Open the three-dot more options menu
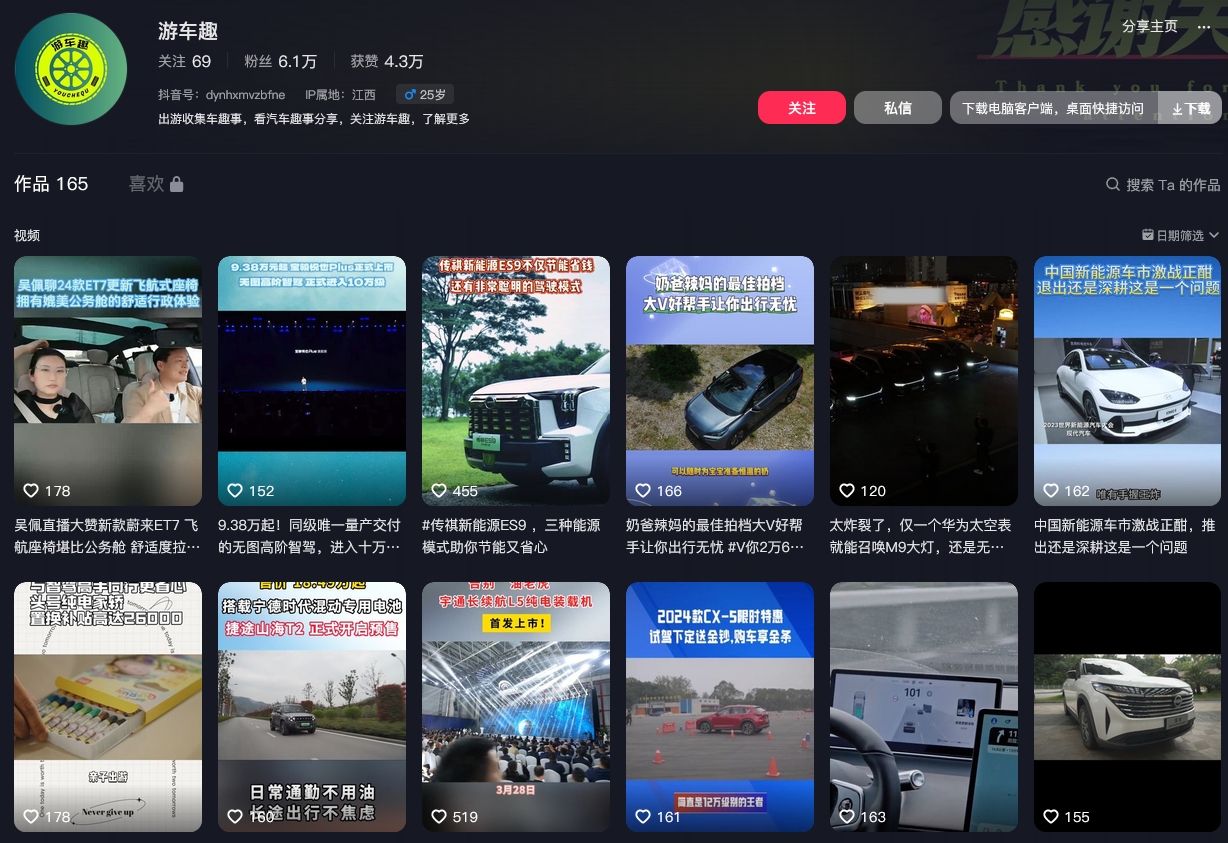The image size is (1228, 843). [x=1203, y=27]
